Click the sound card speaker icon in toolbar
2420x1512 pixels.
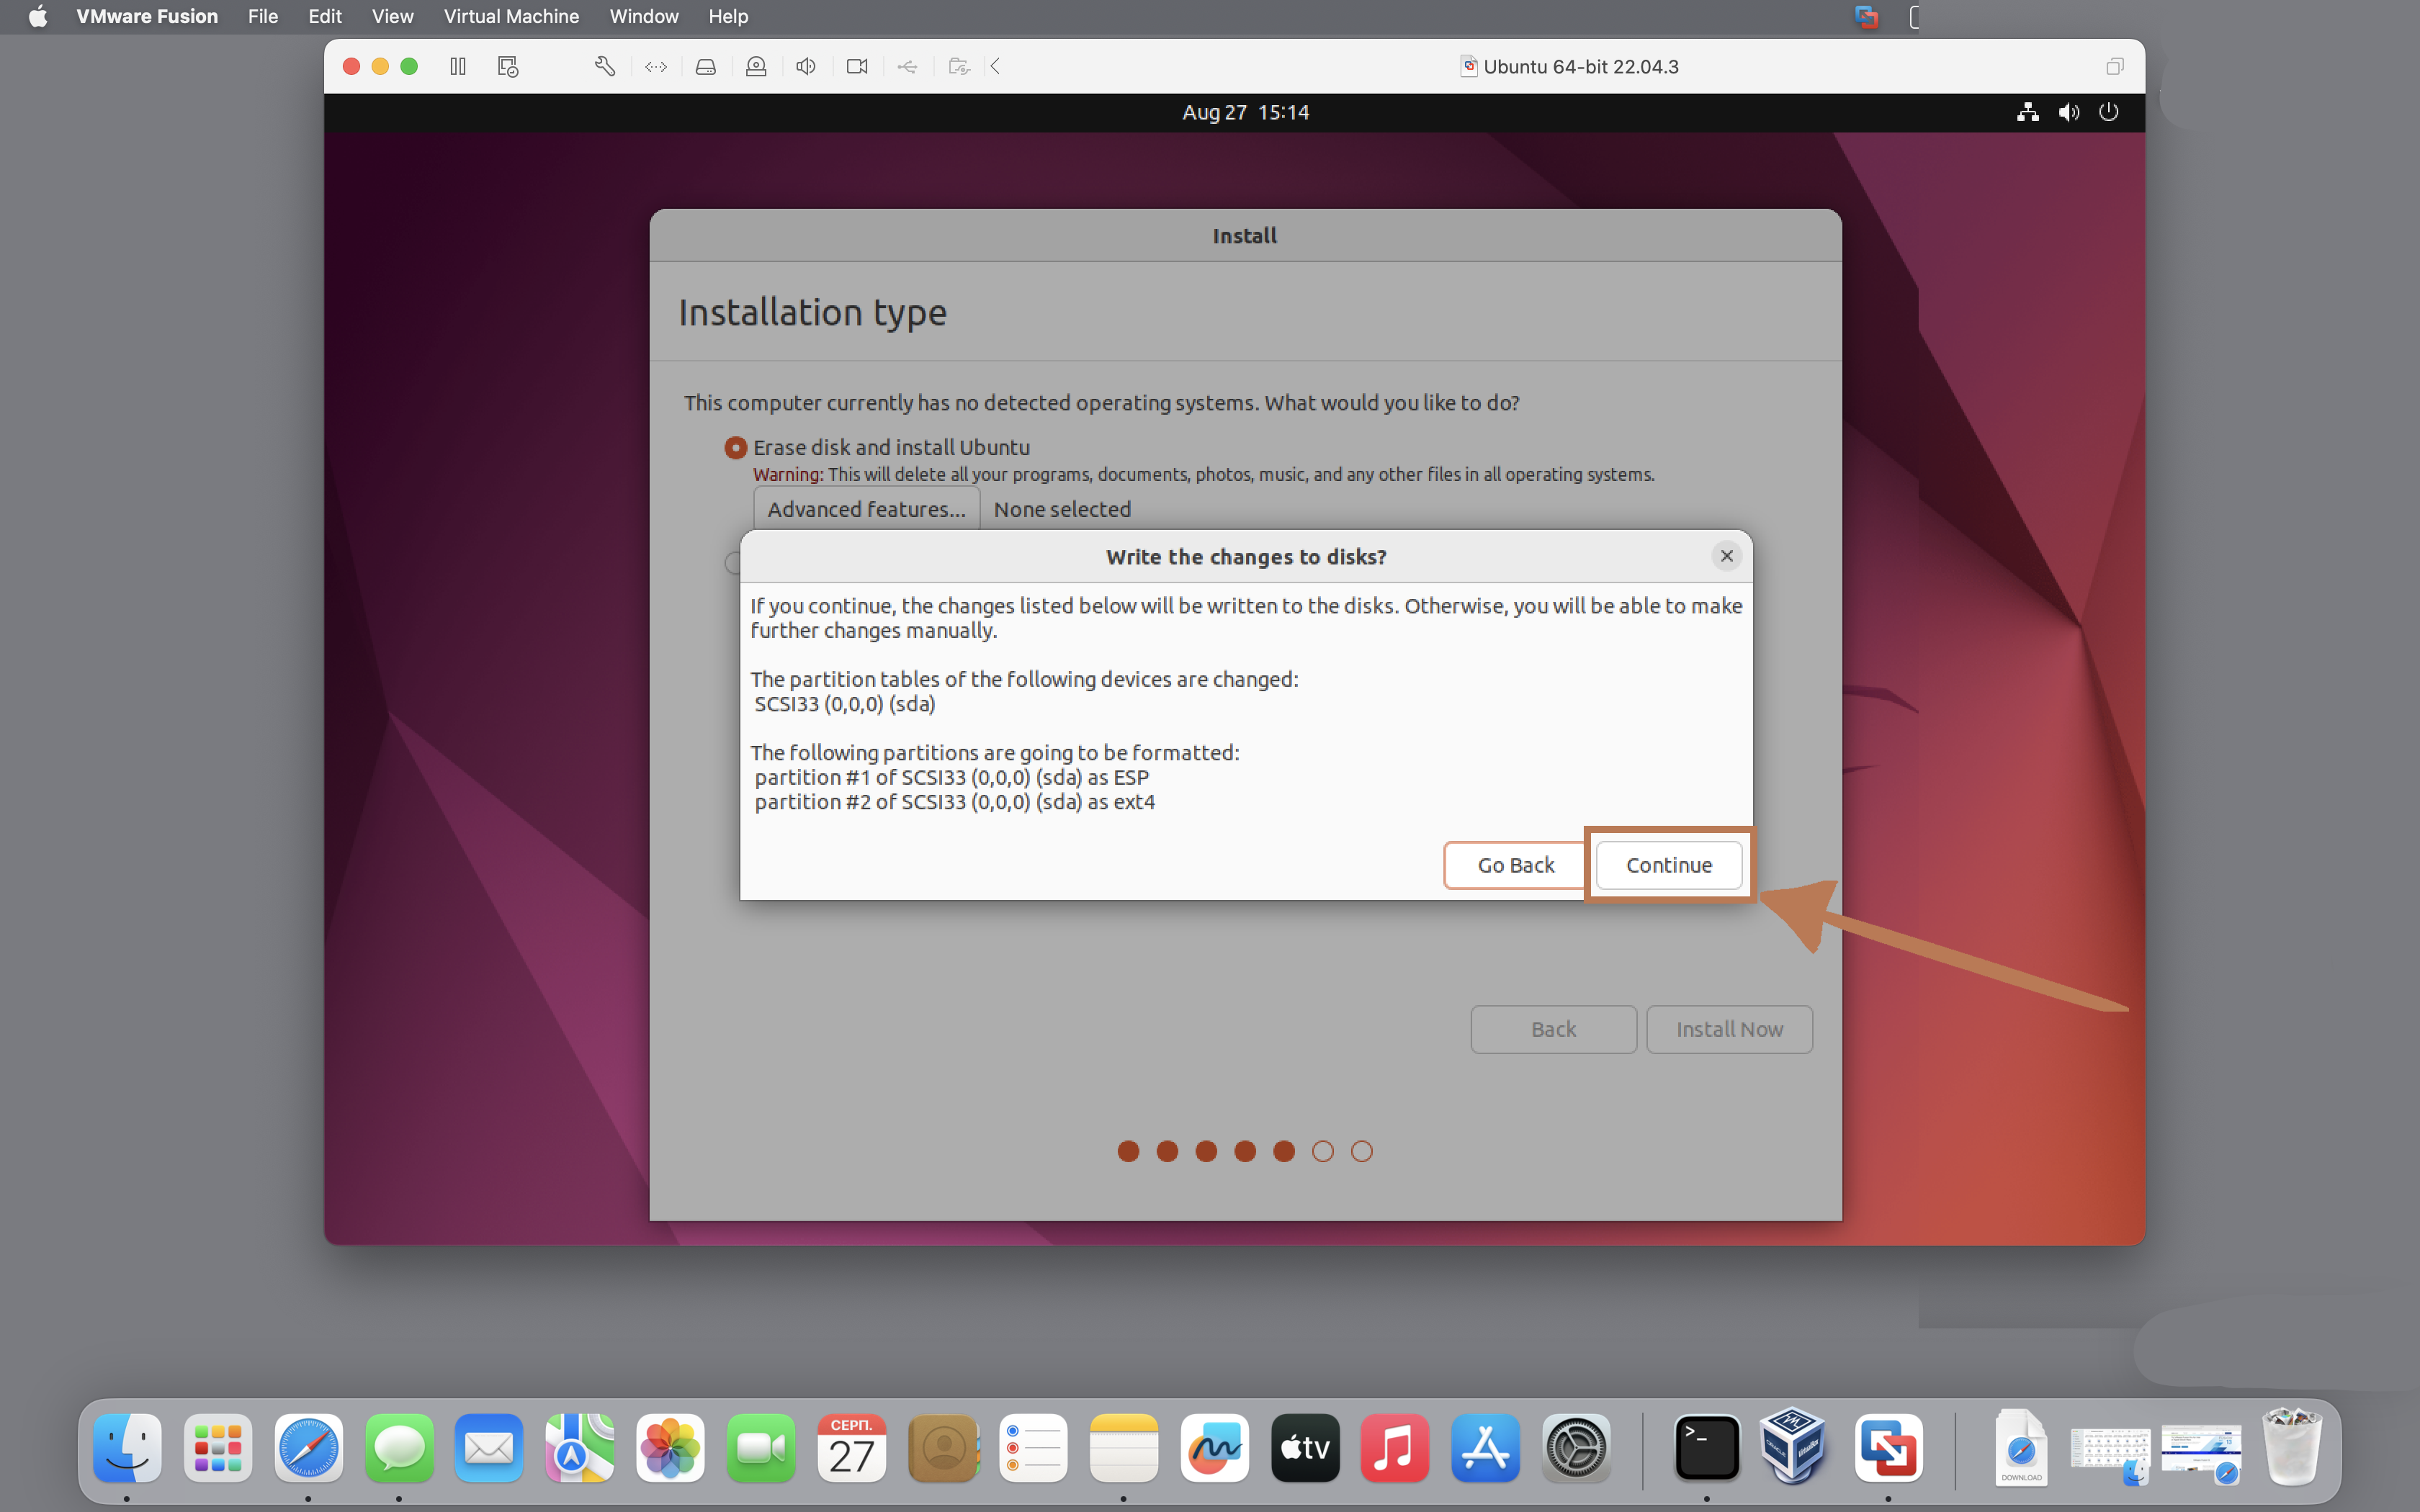pos(806,66)
